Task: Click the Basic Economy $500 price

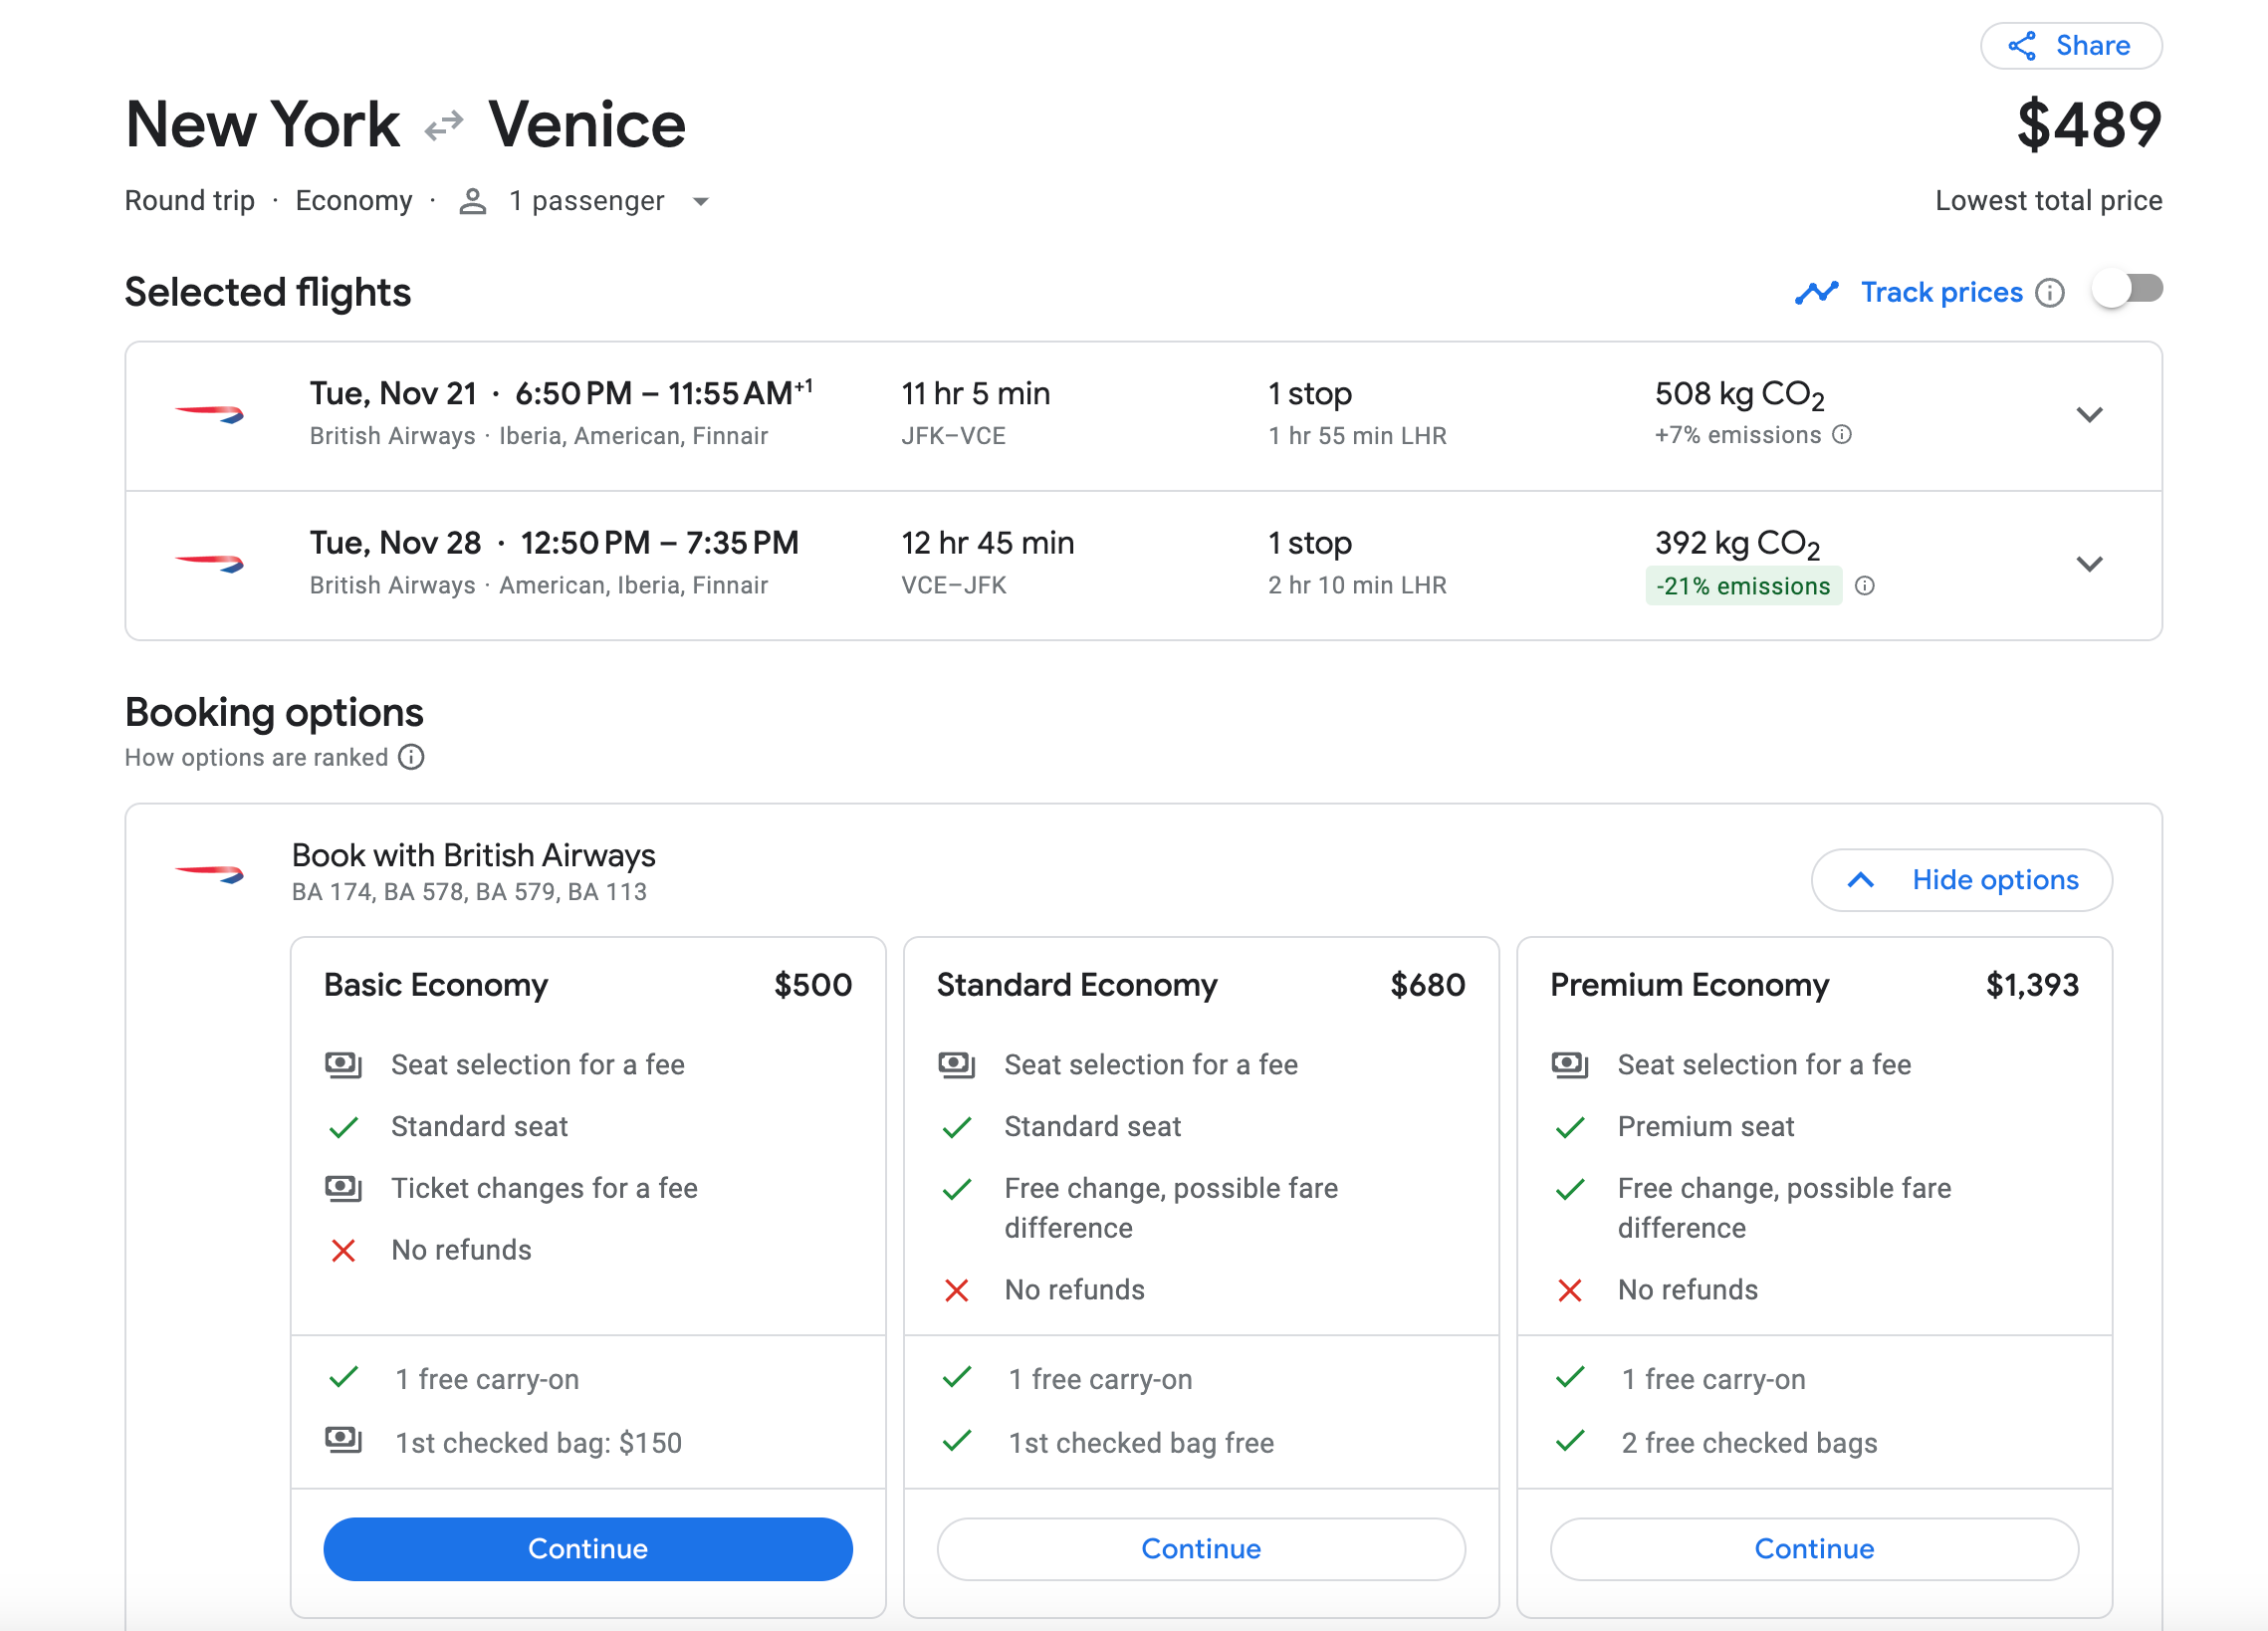Action: click(x=813, y=986)
